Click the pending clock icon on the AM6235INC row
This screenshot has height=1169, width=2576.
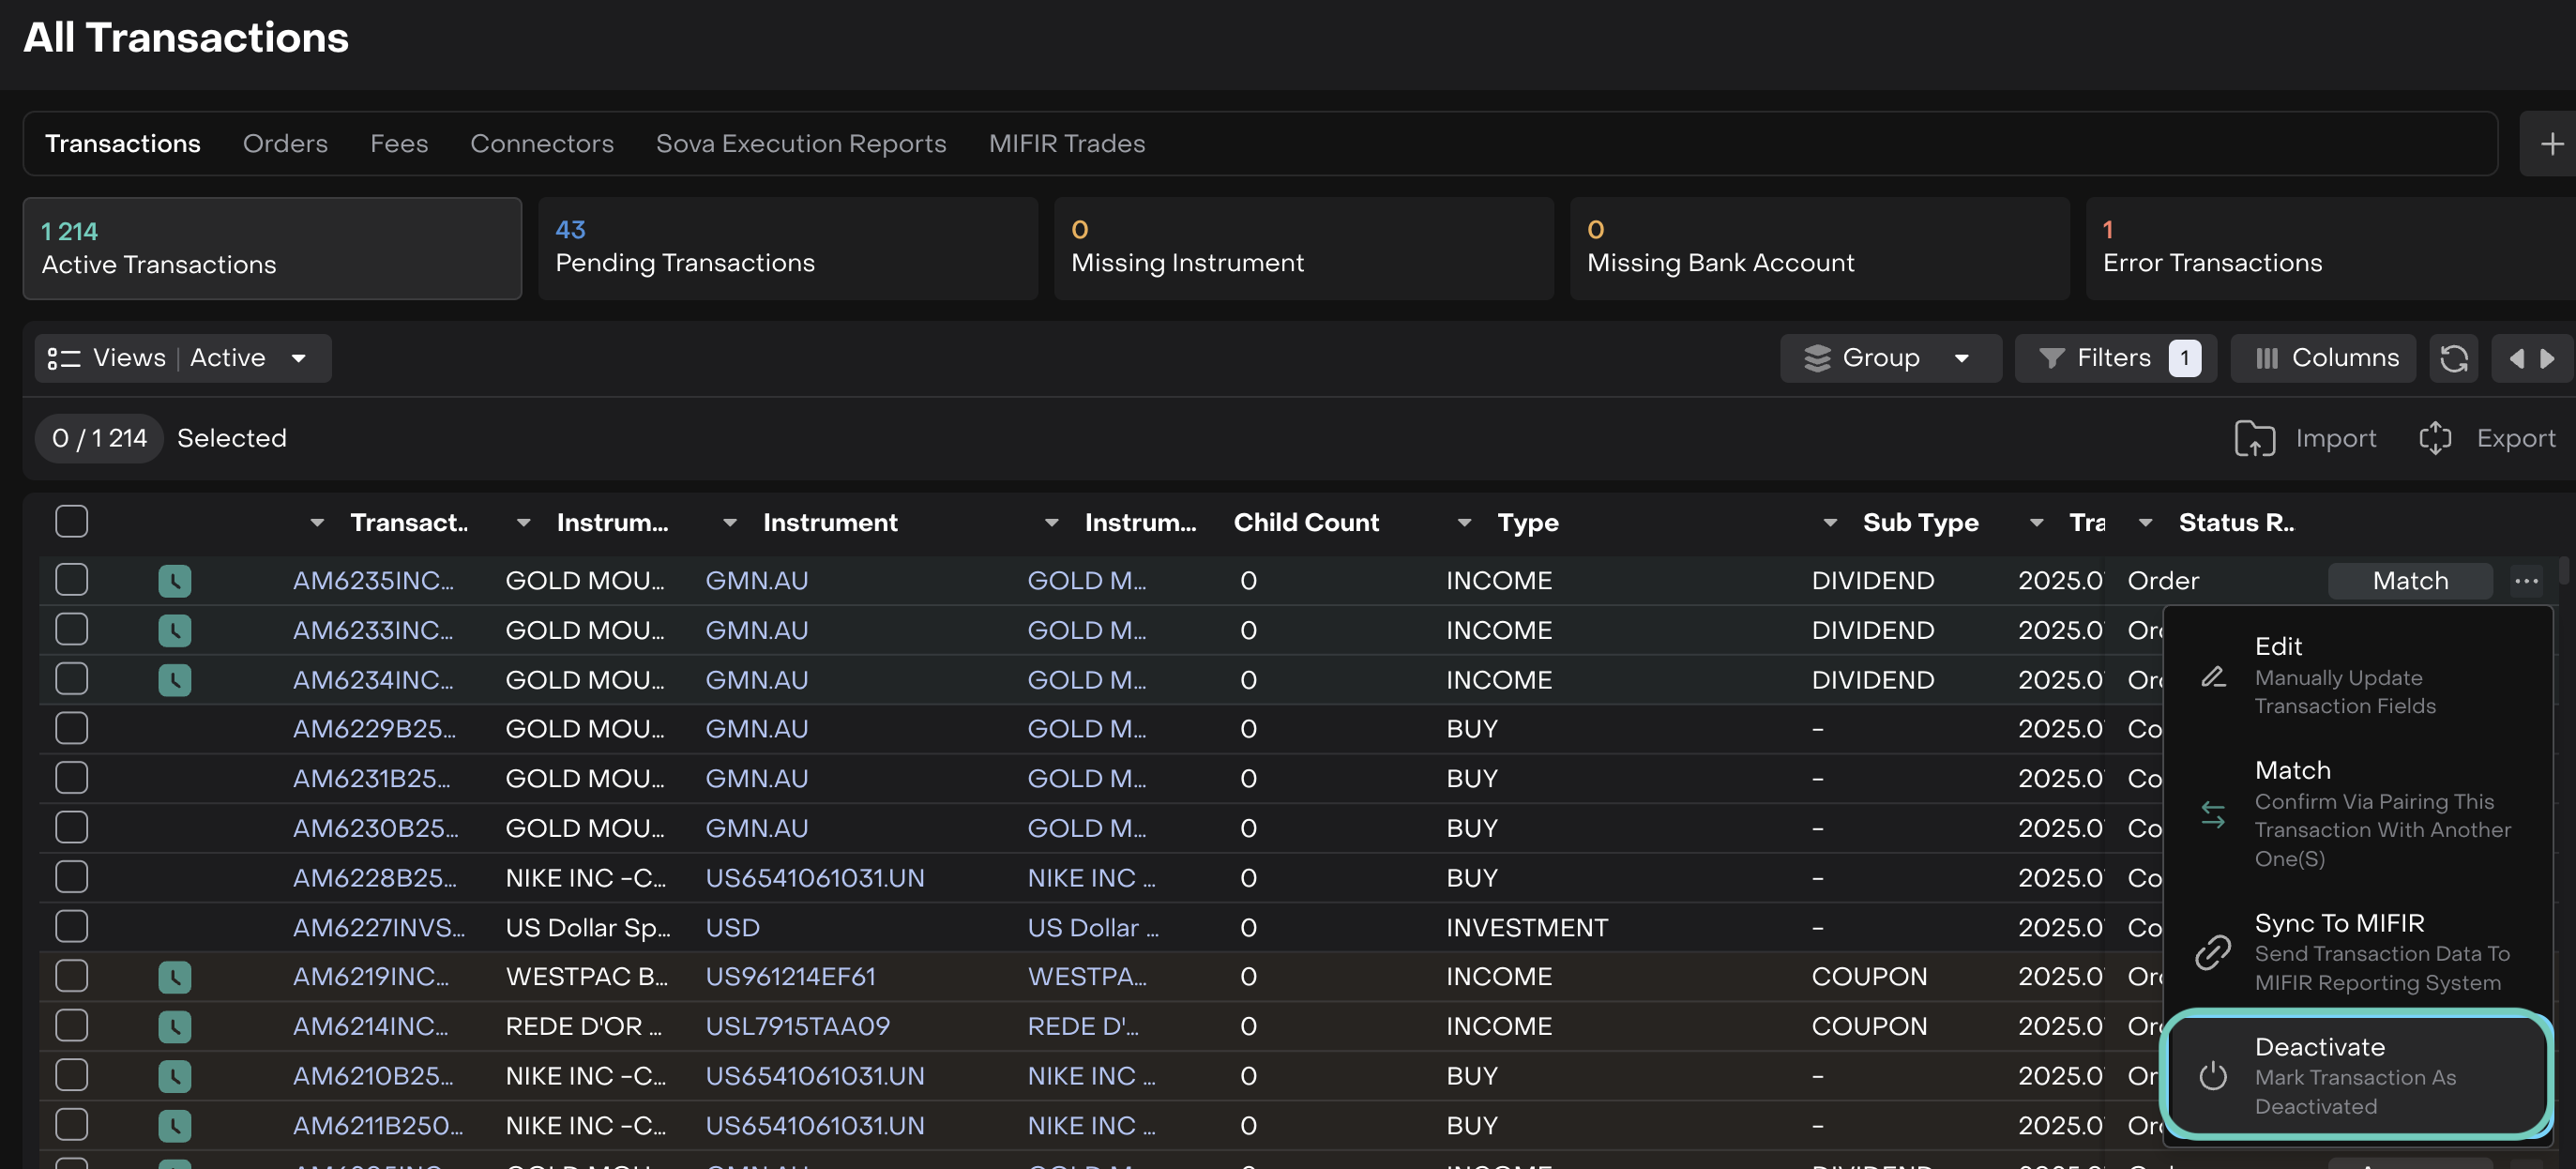click(175, 581)
